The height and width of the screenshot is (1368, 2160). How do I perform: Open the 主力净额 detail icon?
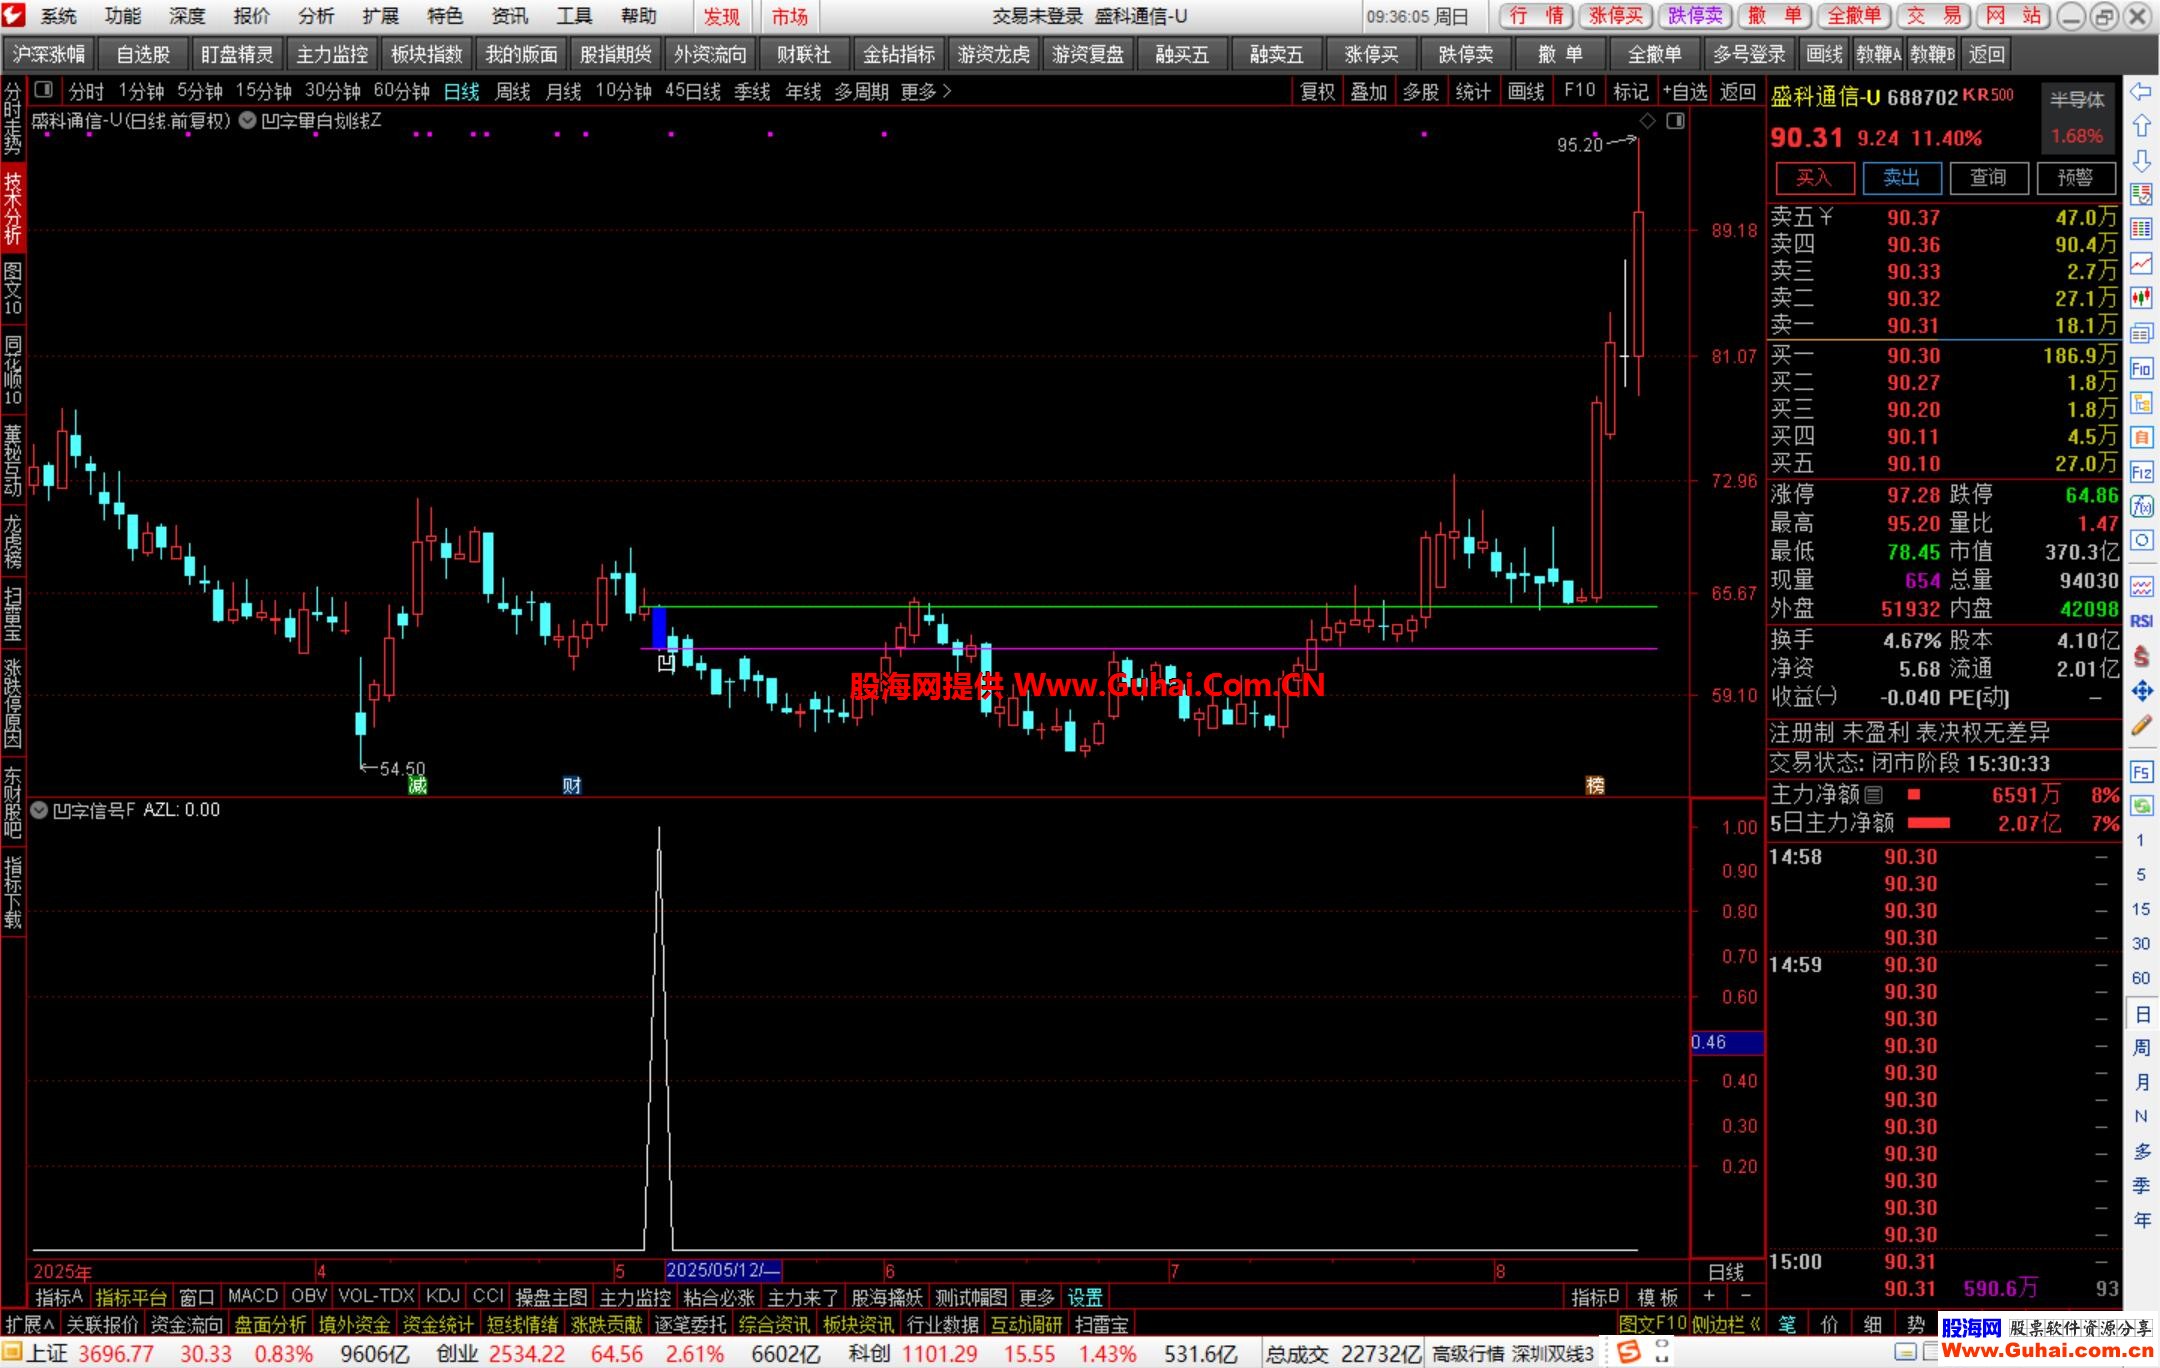click(x=1873, y=795)
